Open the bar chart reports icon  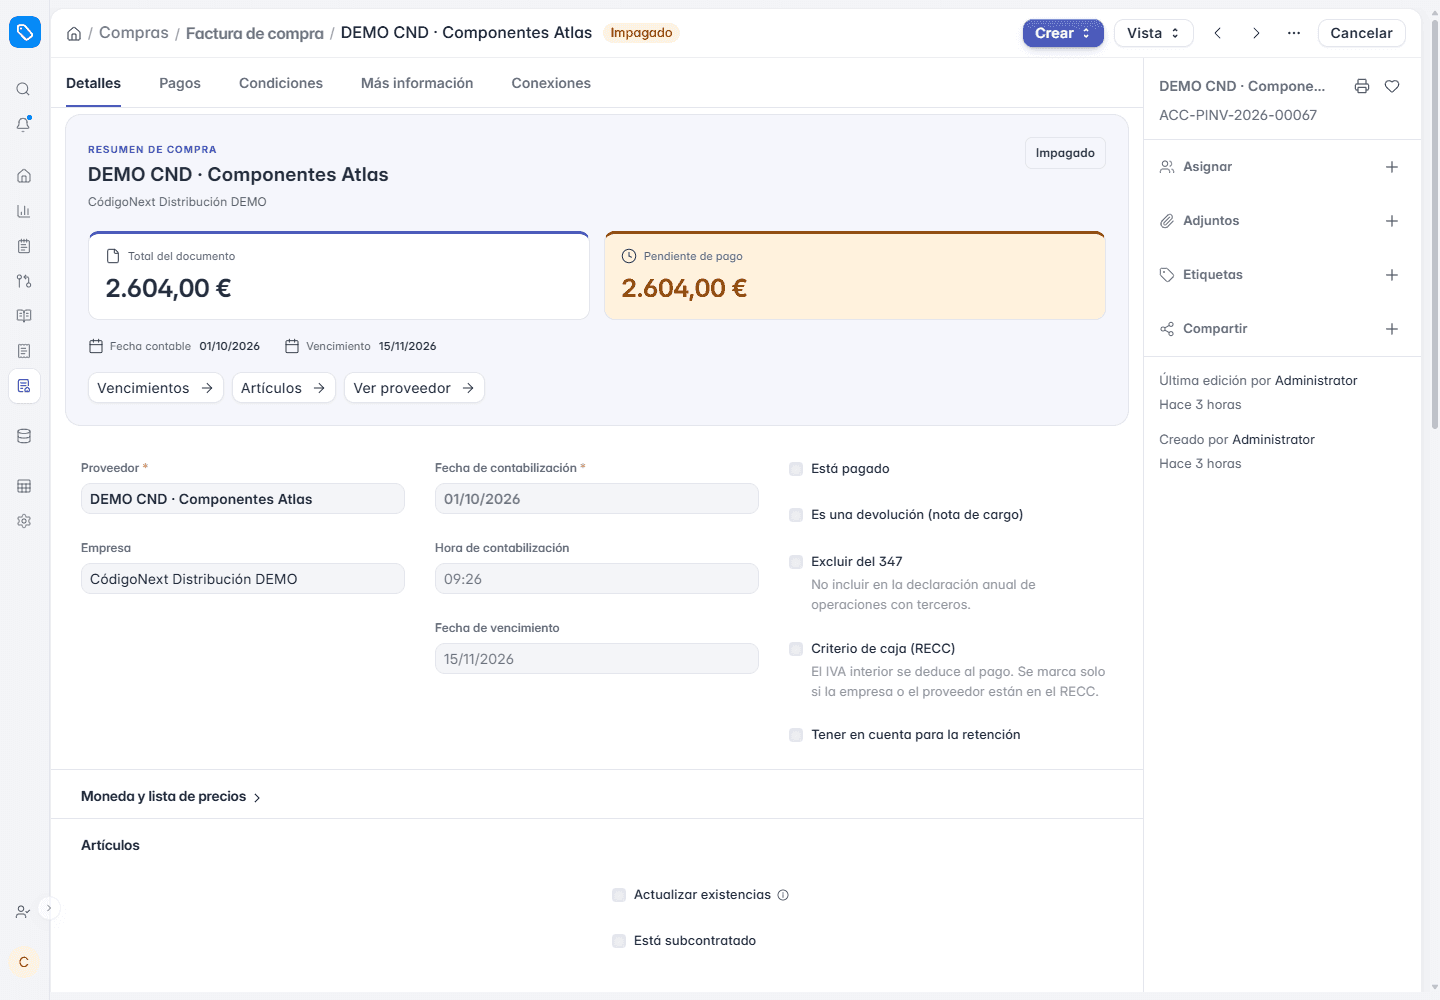(24, 211)
